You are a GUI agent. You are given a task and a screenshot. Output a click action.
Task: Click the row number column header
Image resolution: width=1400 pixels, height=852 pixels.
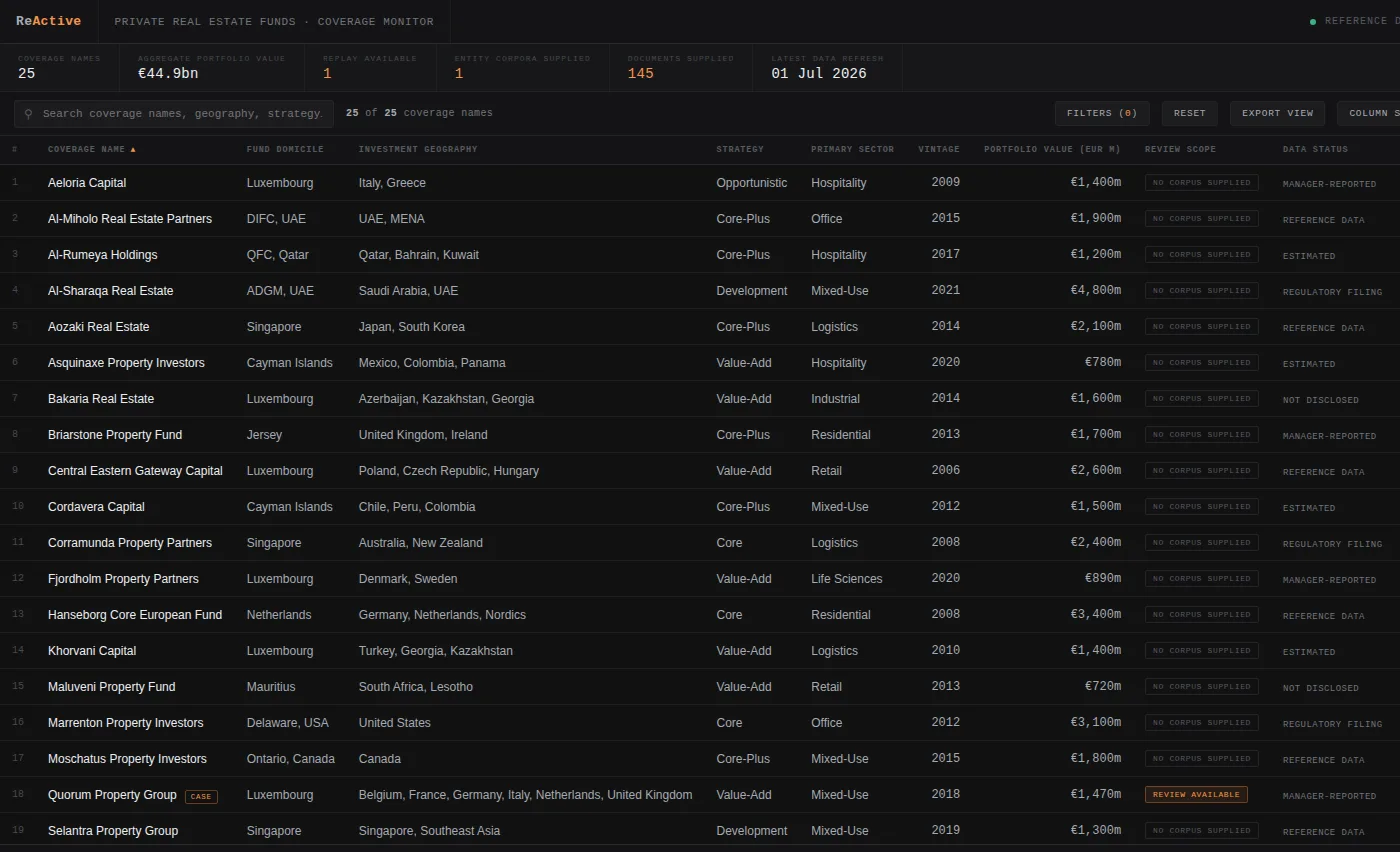pyautogui.click(x=15, y=149)
